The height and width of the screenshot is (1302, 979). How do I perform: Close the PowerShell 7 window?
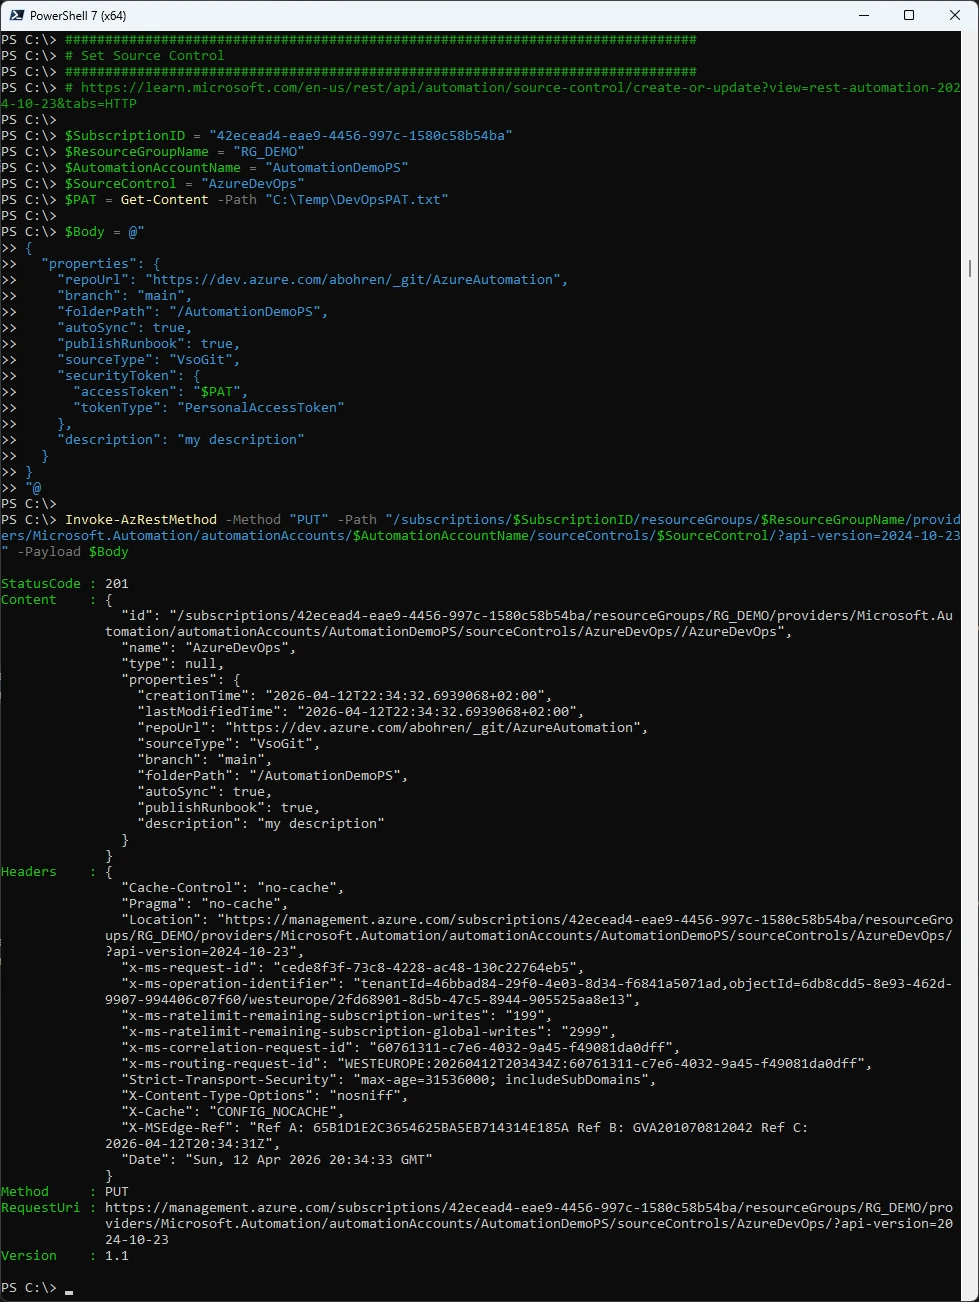click(x=955, y=15)
